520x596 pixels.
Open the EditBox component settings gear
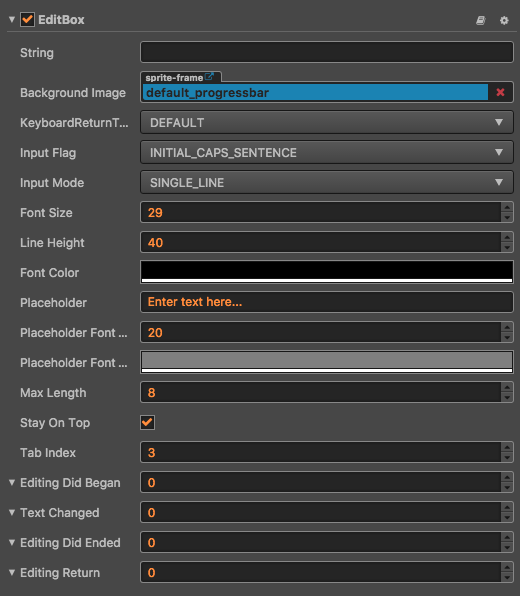[x=504, y=20]
